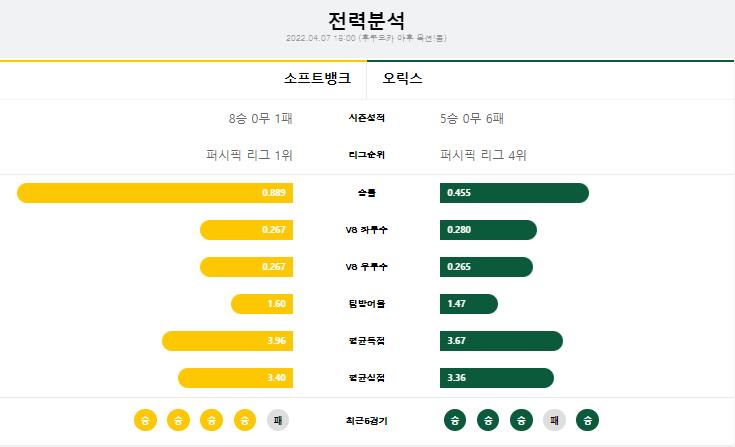This screenshot has width=735, height=447.
Task: Click 소프트뱅크's lone gray 패 result circle
Action: click(278, 420)
